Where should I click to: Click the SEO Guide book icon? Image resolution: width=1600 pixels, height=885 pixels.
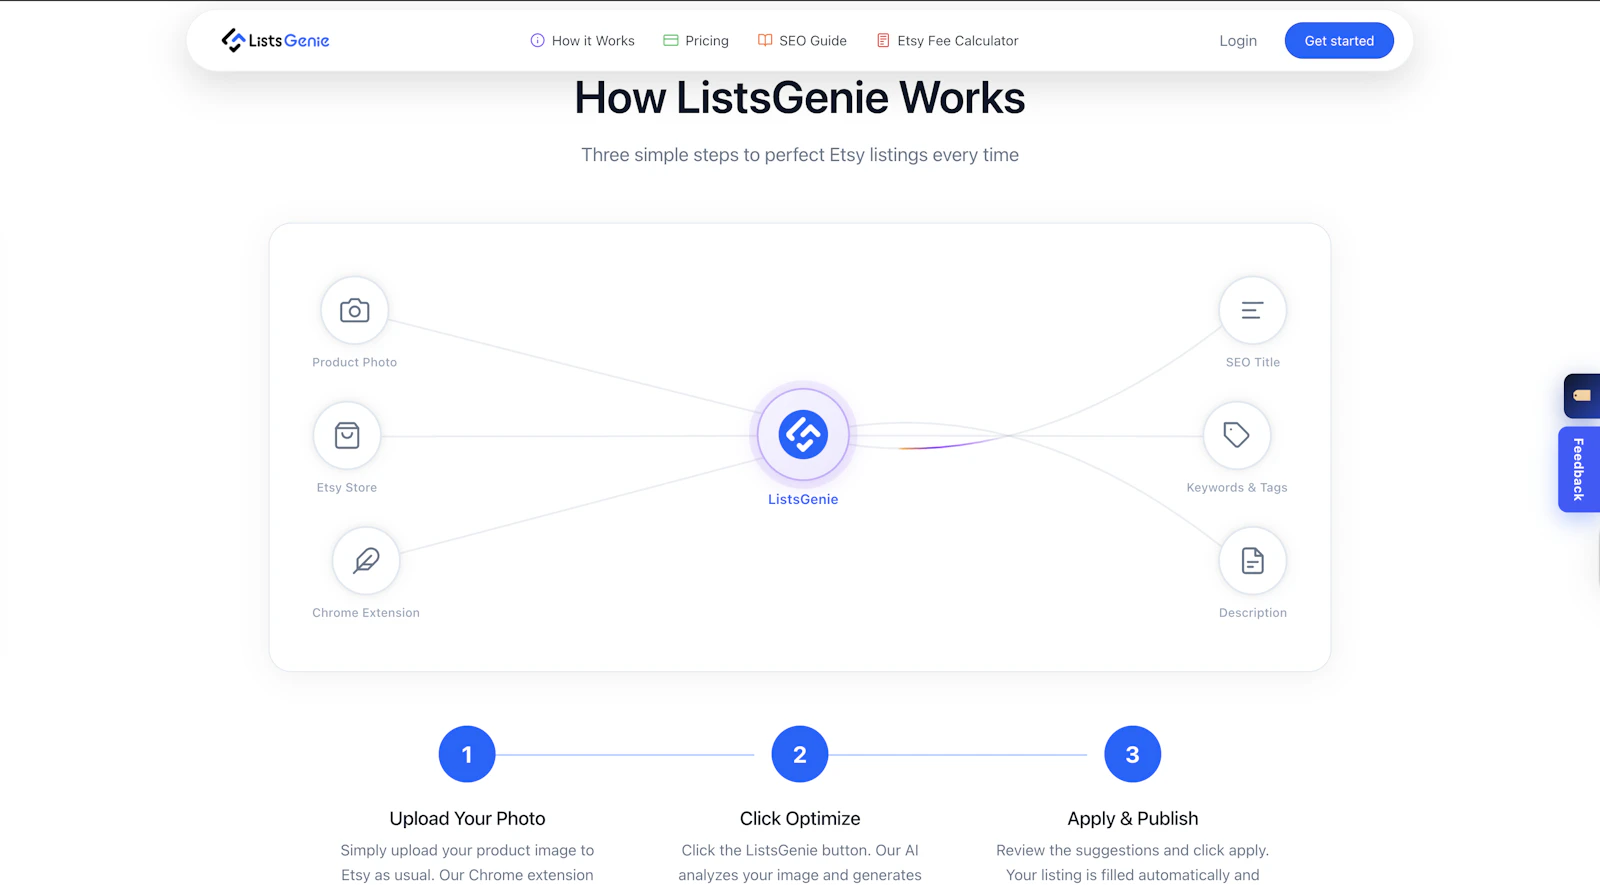click(765, 41)
